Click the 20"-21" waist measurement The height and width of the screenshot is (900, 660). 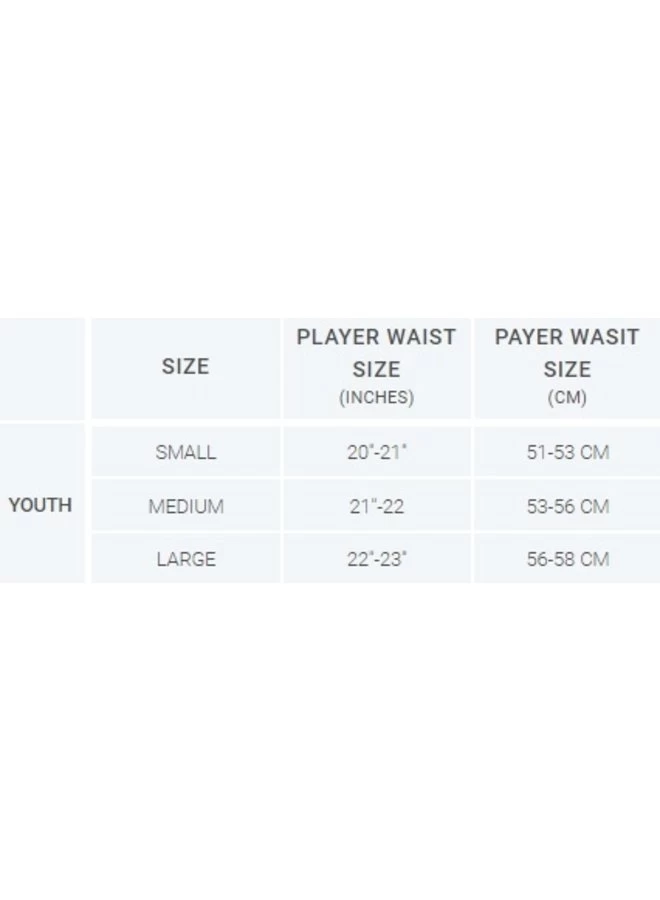pyautogui.click(x=377, y=452)
